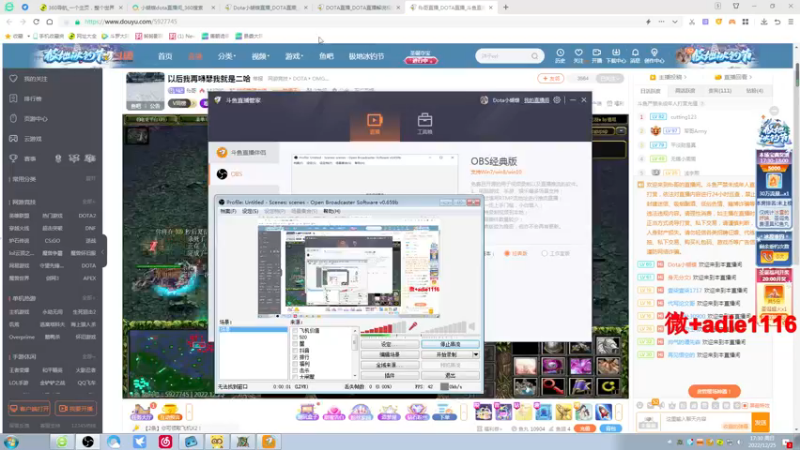Click search magnifier in Douyu search box
800x450 pixels.
pyautogui.click(x=534, y=56)
